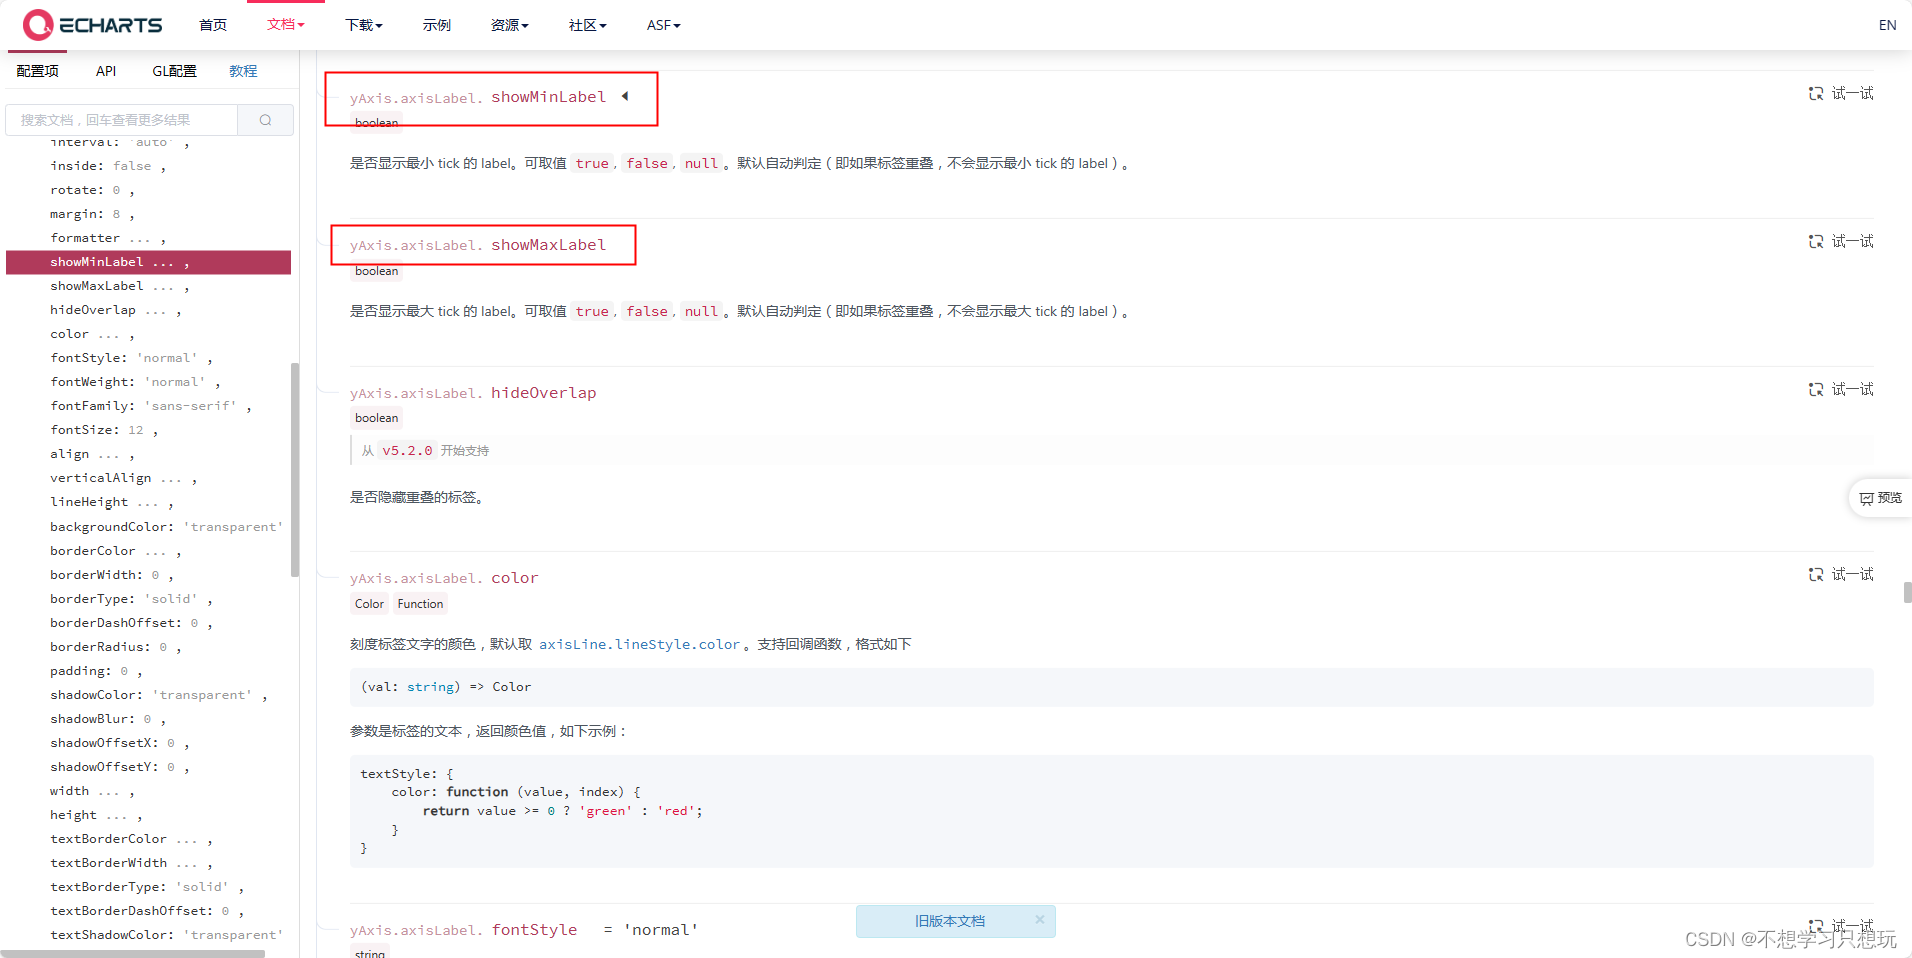The height and width of the screenshot is (958, 1912).
Task: Select shadowColor: 'transparent' tree entry
Action: [x=159, y=695]
